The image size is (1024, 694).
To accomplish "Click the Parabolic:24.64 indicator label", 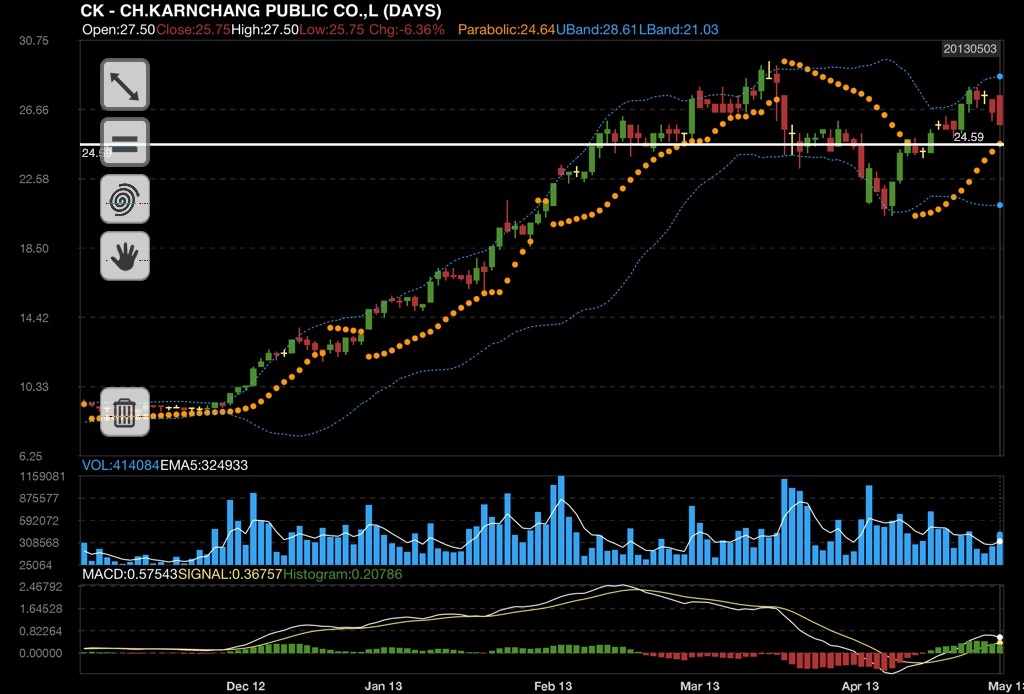I will coord(507,29).
